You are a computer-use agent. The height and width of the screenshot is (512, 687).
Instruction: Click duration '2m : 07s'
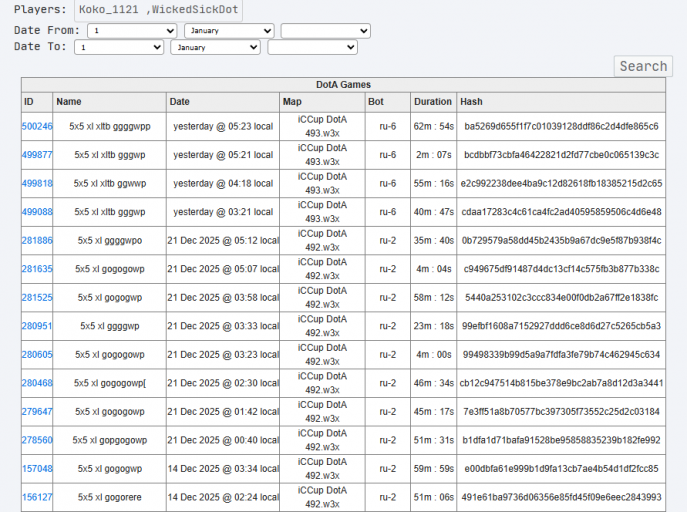[x=434, y=155]
